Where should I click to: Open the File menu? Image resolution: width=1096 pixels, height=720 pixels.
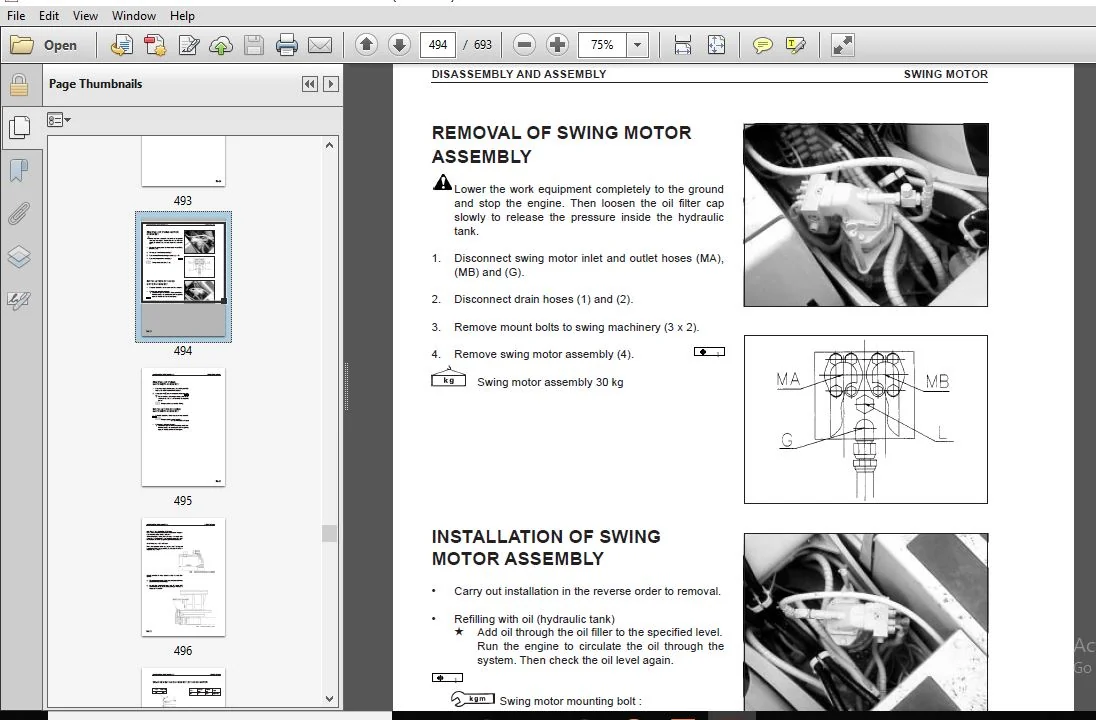pos(15,15)
